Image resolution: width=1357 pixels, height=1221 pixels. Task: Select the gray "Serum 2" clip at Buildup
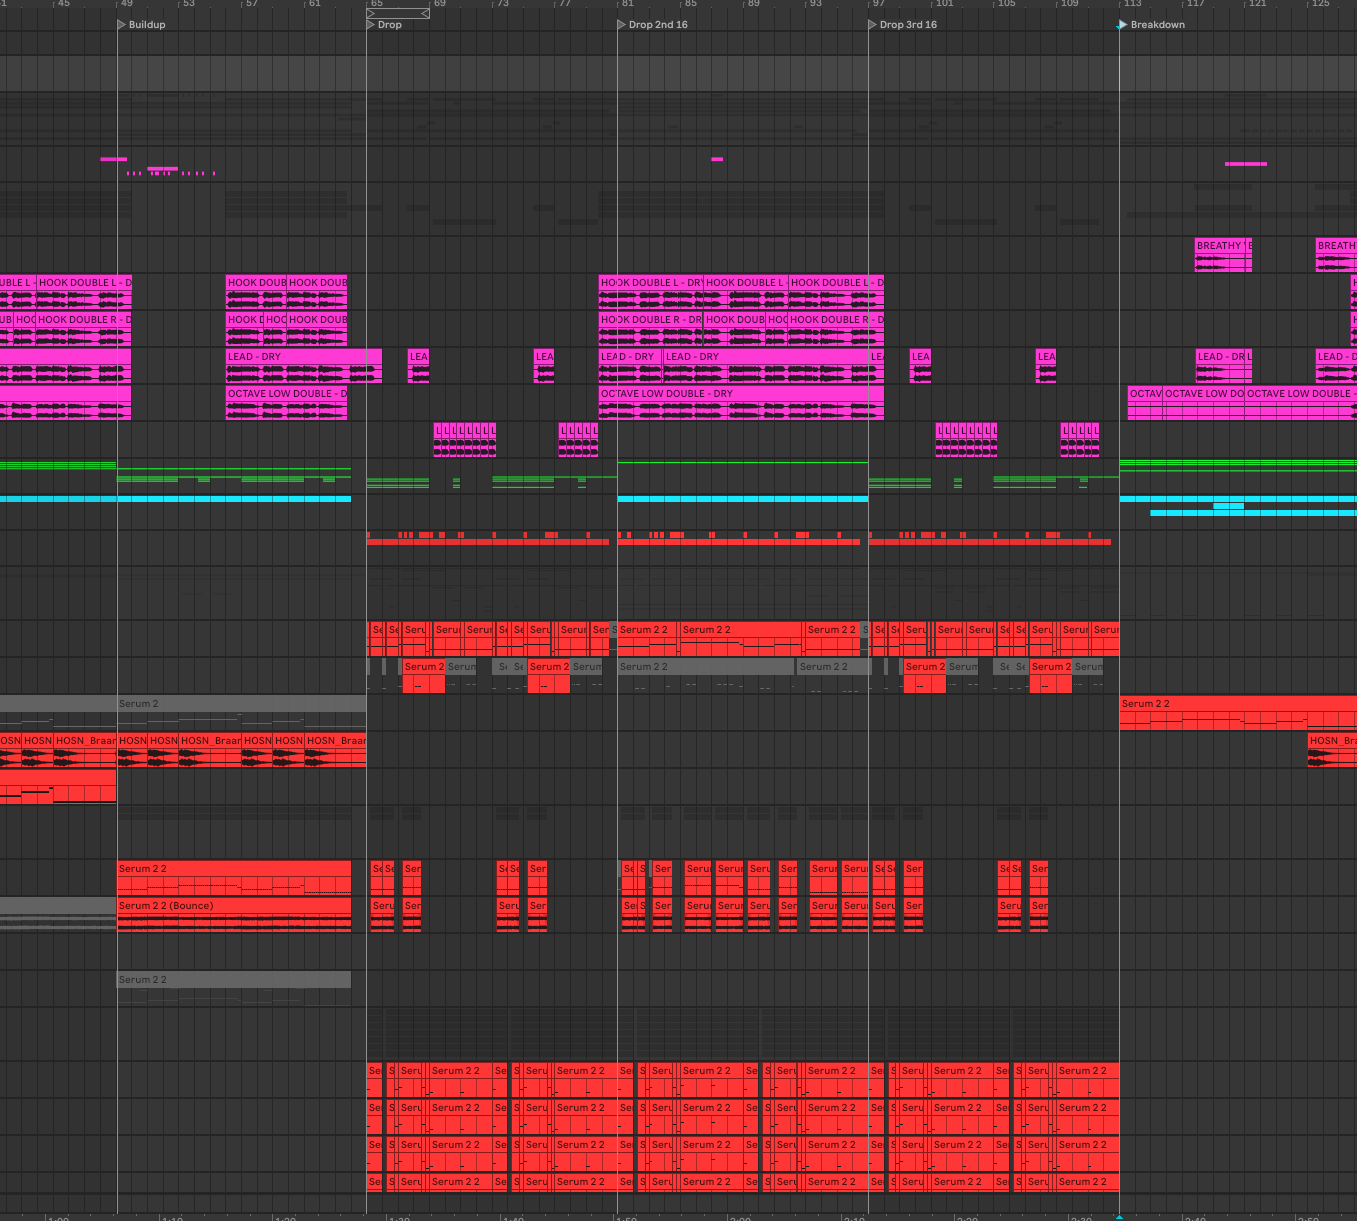click(x=241, y=704)
